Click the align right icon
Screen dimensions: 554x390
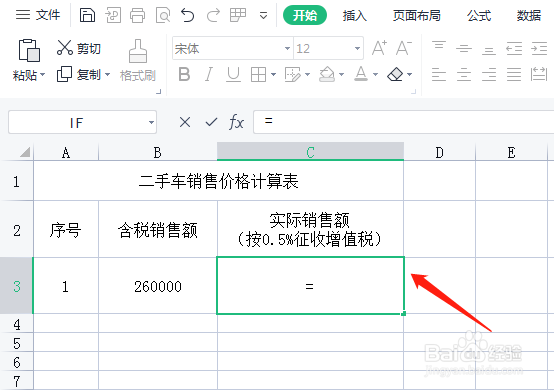coord(489,74)
